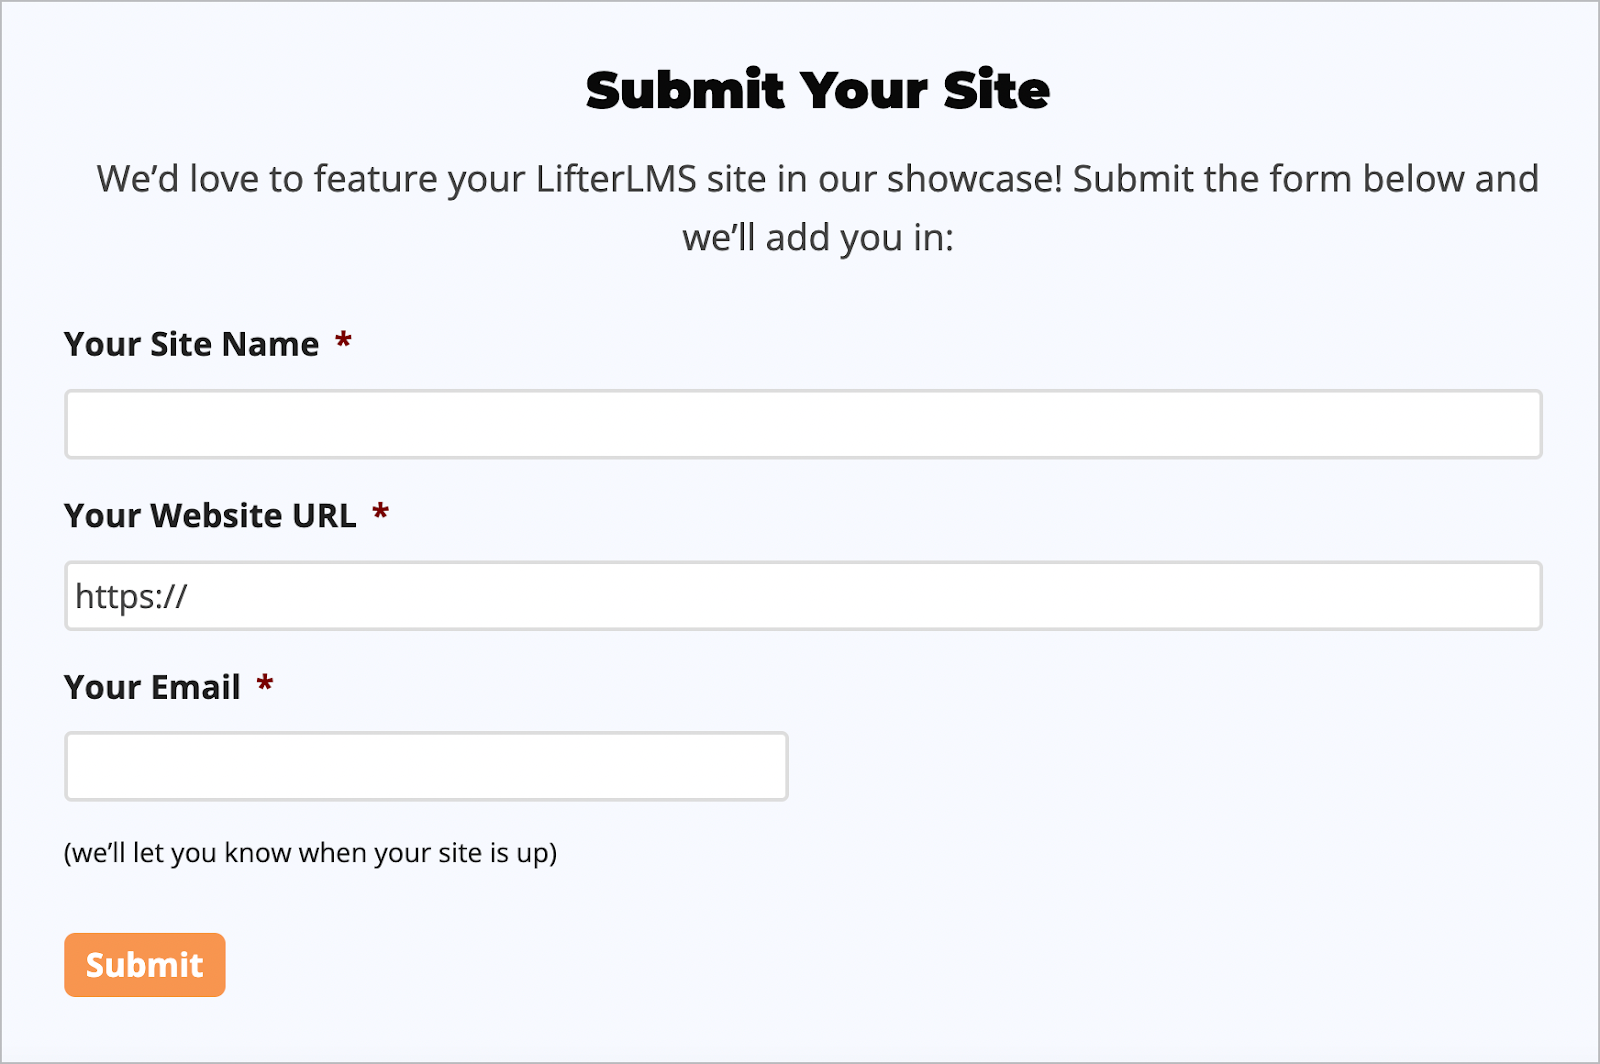Click the Your Email input field
Screen dimensions: 1600x1064
(426, 766)
